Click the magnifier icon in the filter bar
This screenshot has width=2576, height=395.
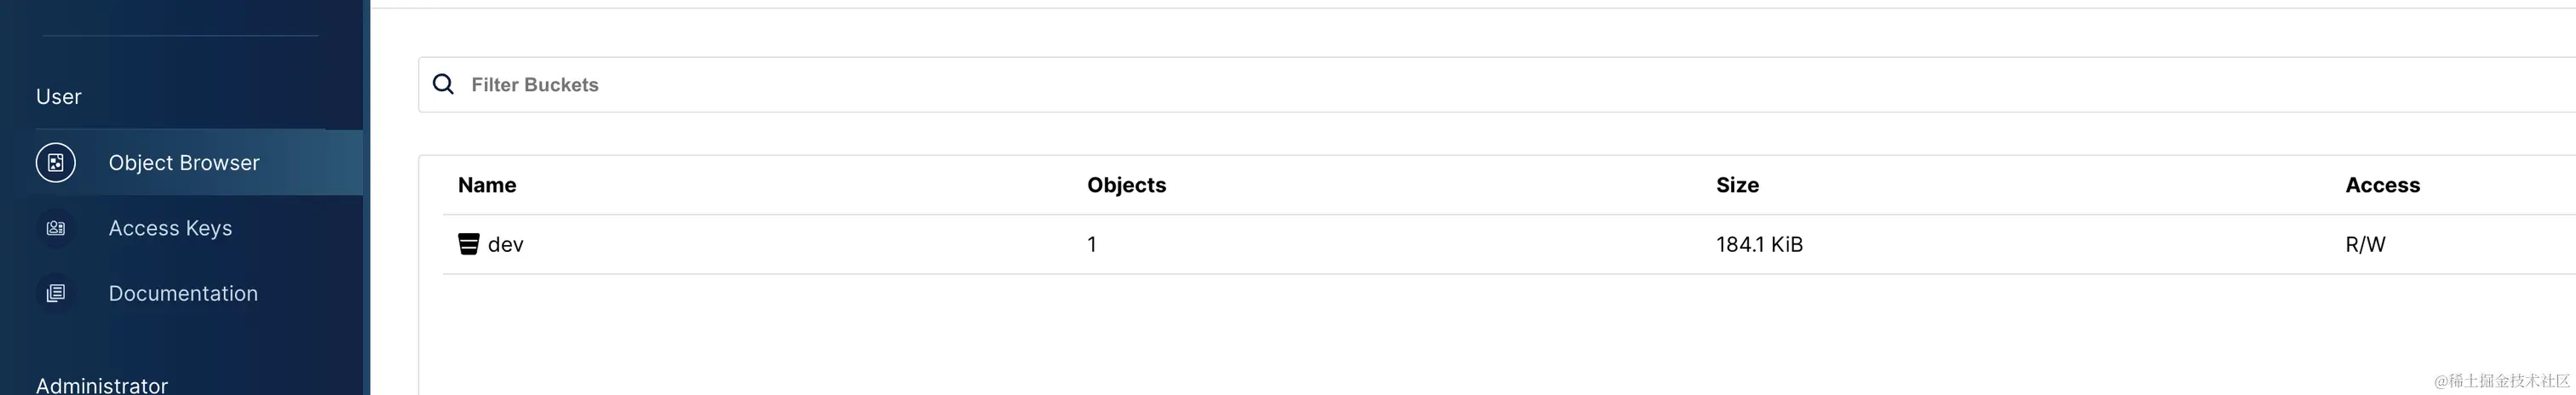coord(443,85)
